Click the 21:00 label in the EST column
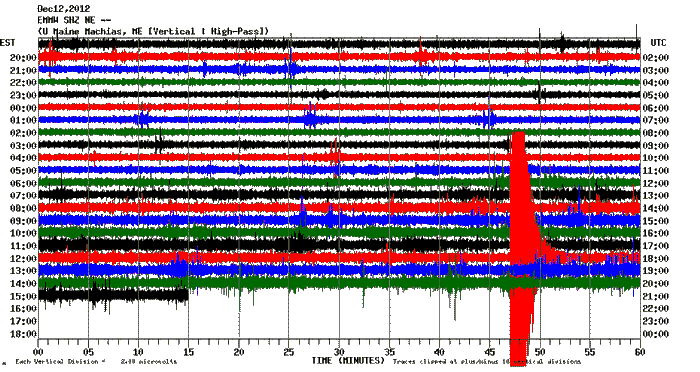700x372 pixels. 23,71
